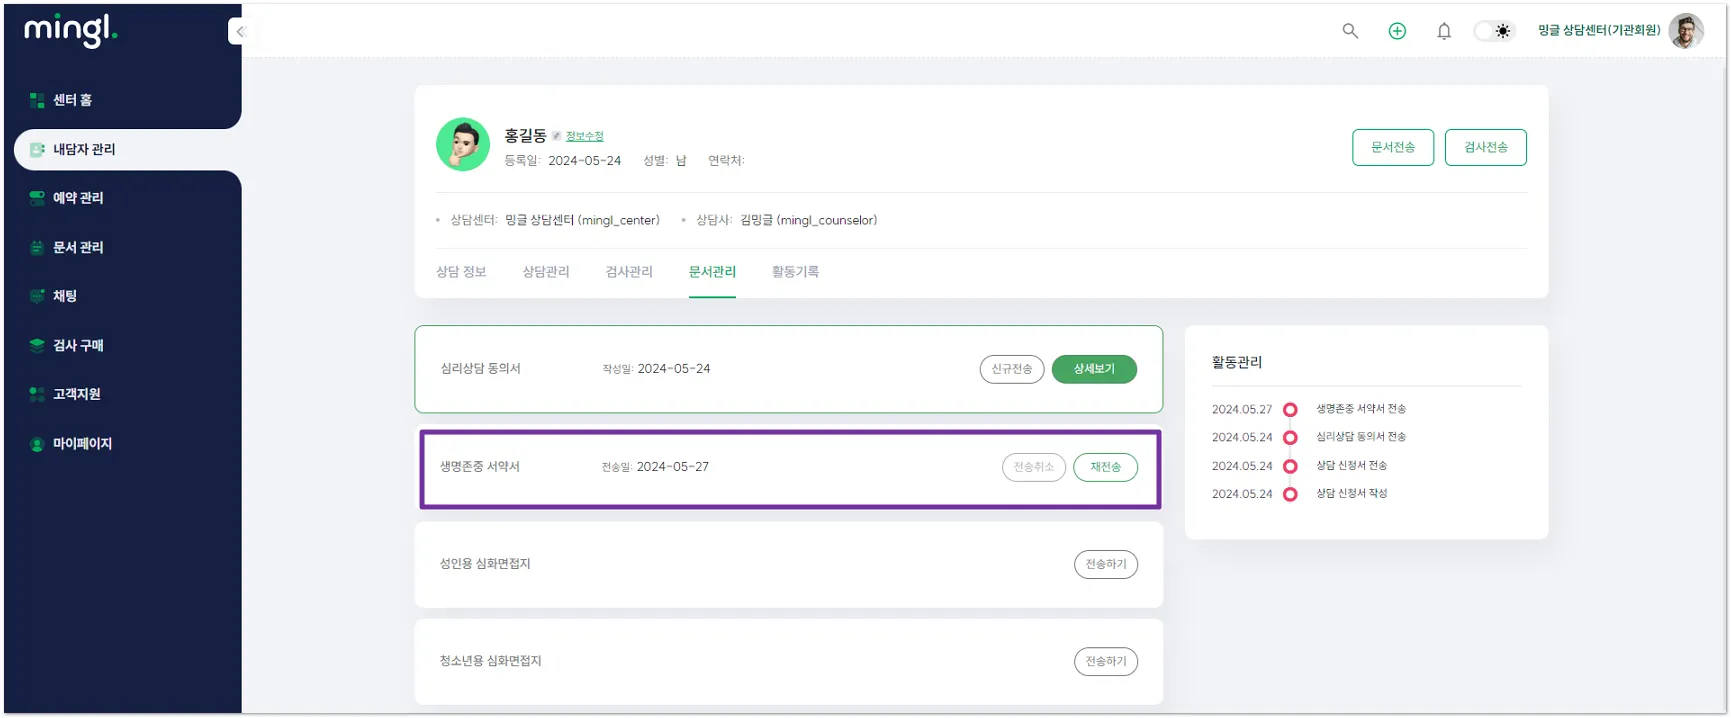This screenshot has height=718, width=1731.
Task: Click 상세보기 for 심리상담 동의서
Action: point(1093,369)
